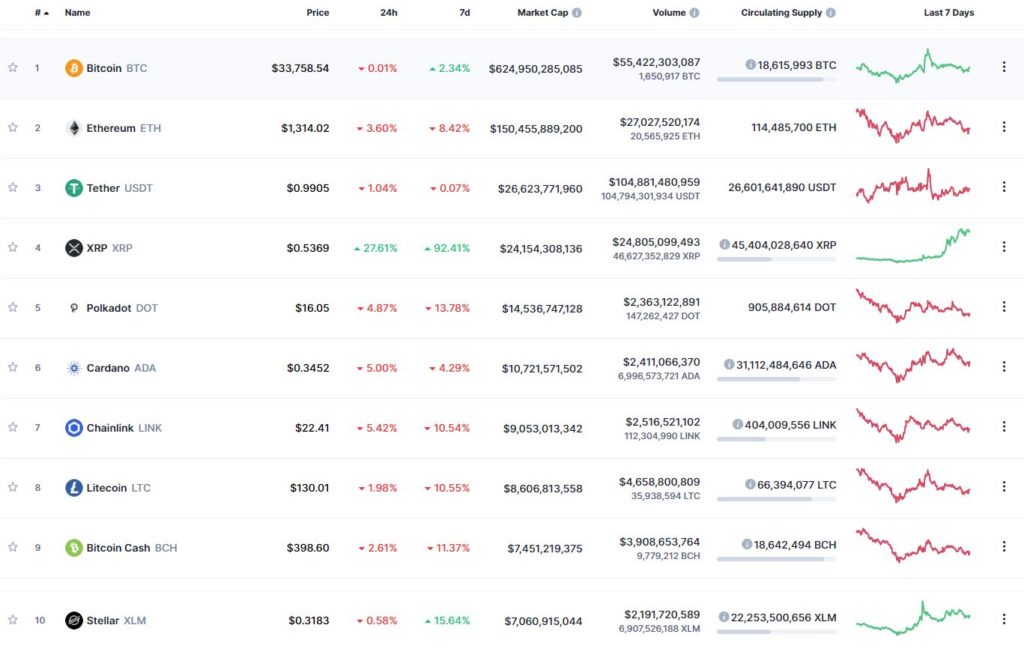Image resolution: width=1024 pixels, height=649 pixels.
Task: Click the Litecoin coin logo
Action: [x=74, y=488]
